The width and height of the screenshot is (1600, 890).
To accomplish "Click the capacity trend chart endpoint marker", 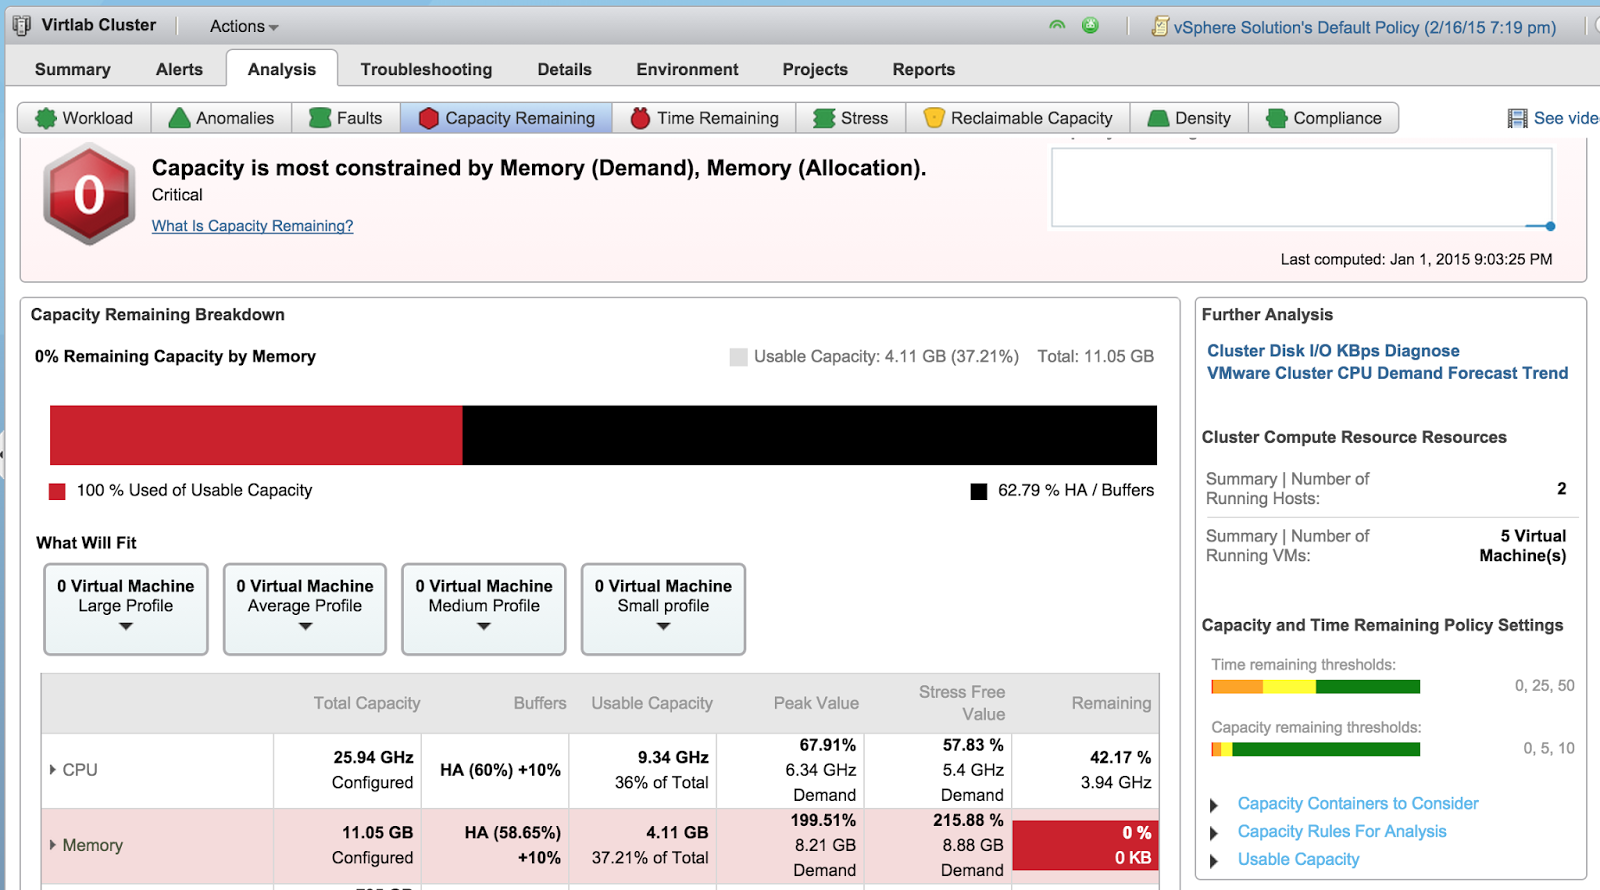I will (1550, 226).
